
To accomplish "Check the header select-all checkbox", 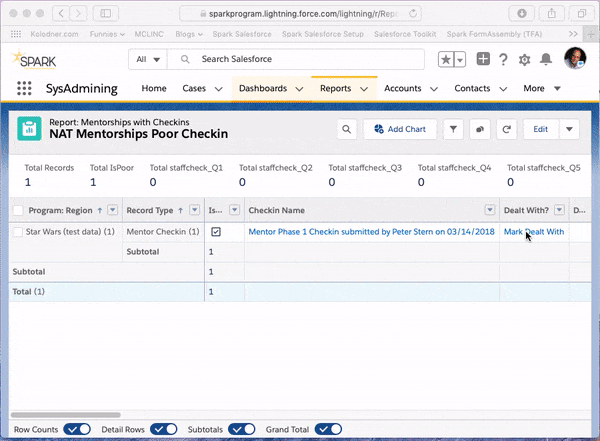I will pyautogui.click(x=18, y=210).
